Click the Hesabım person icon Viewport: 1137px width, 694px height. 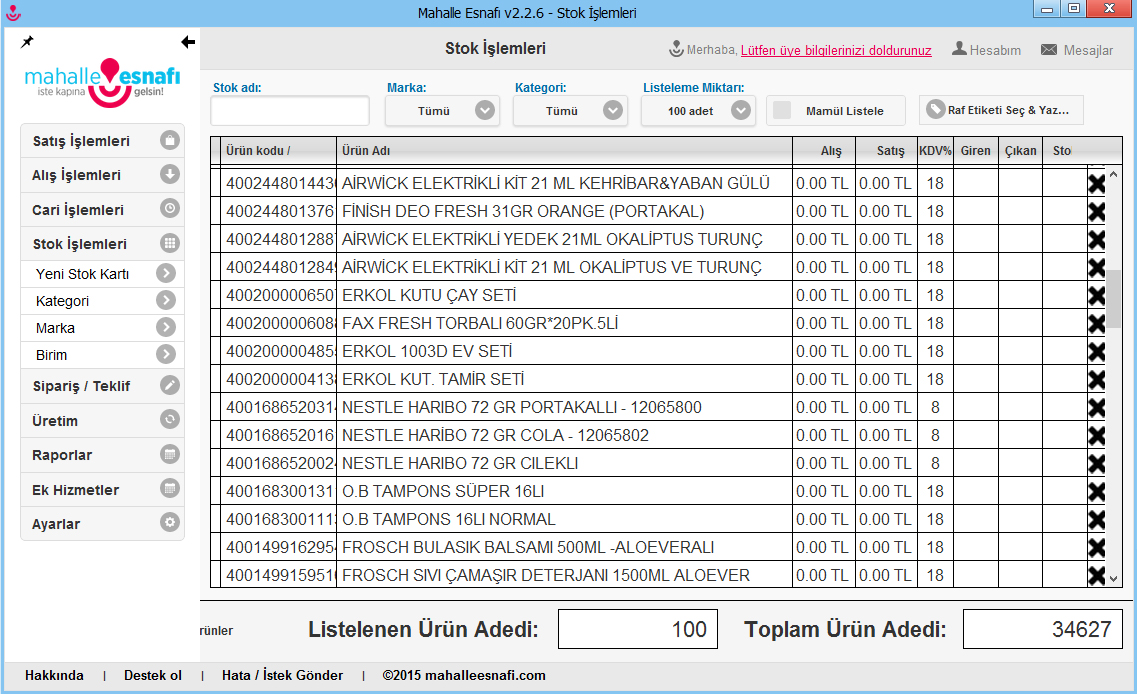(959, 49)
